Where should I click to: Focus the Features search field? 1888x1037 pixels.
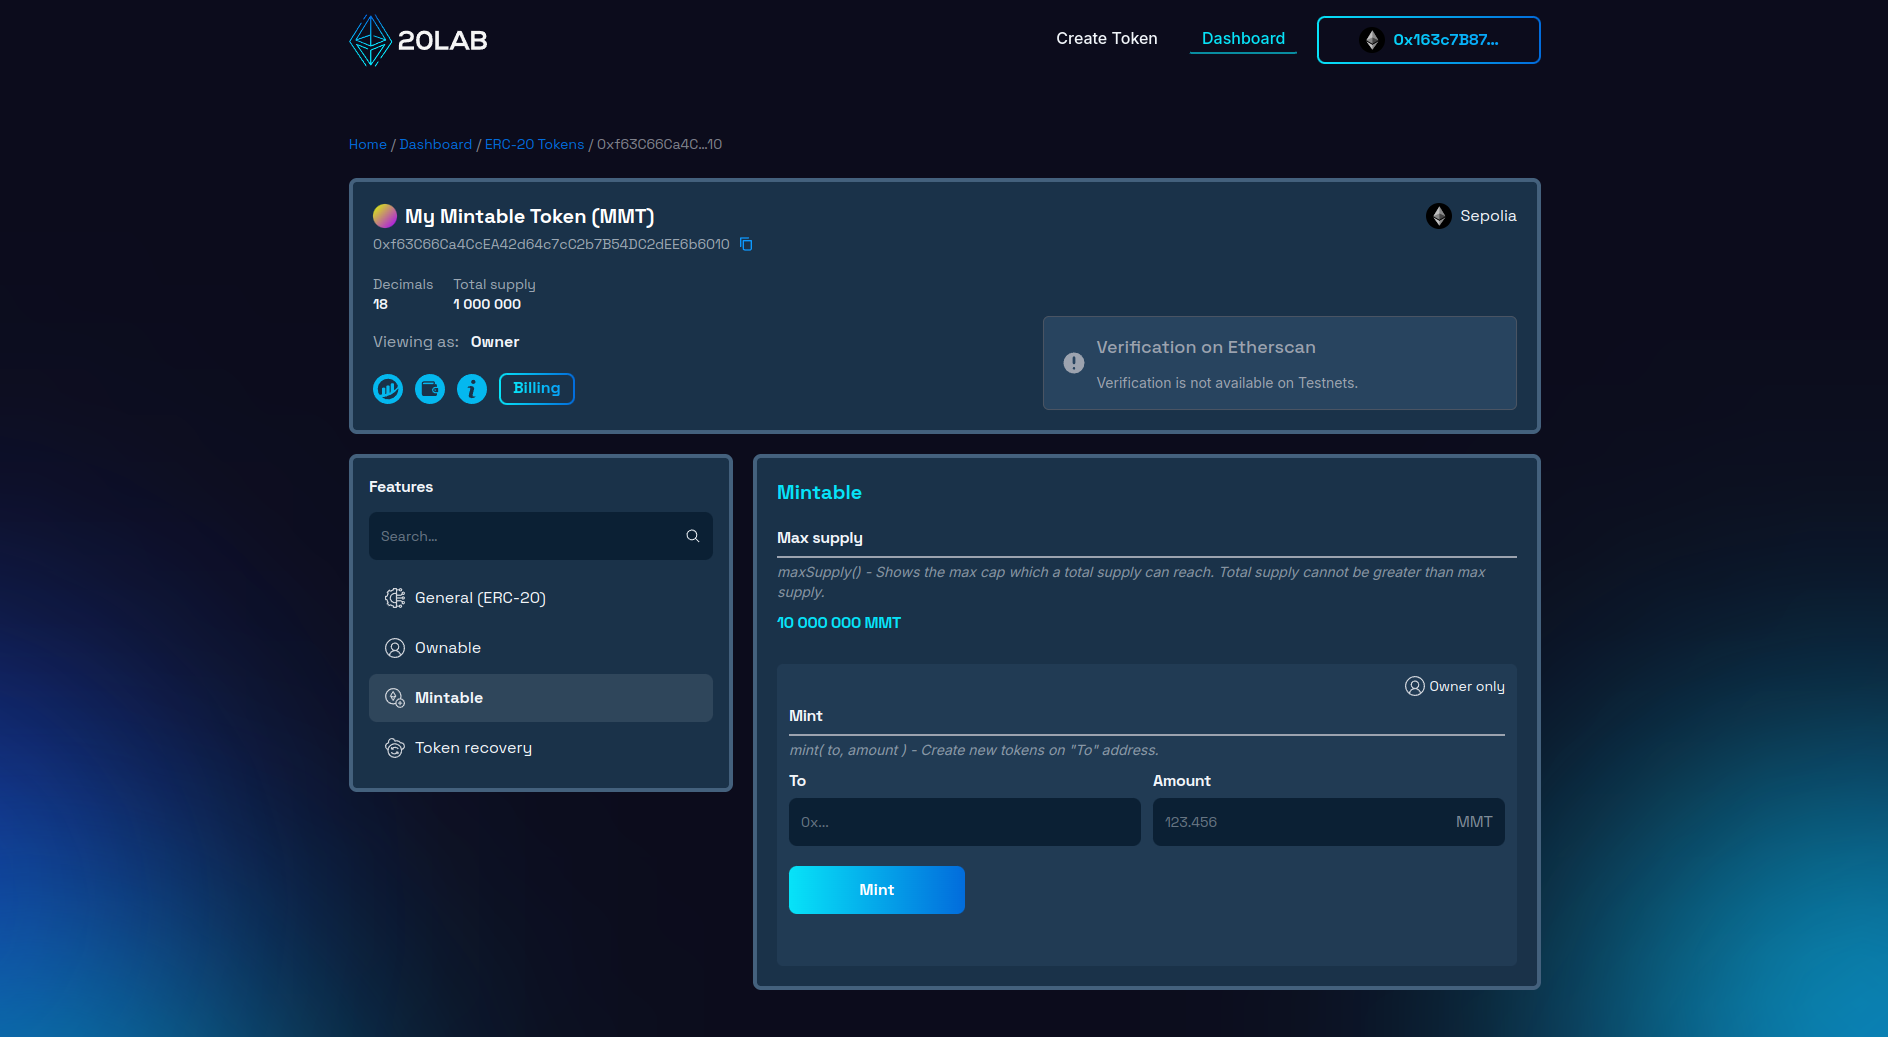(541, 536)
